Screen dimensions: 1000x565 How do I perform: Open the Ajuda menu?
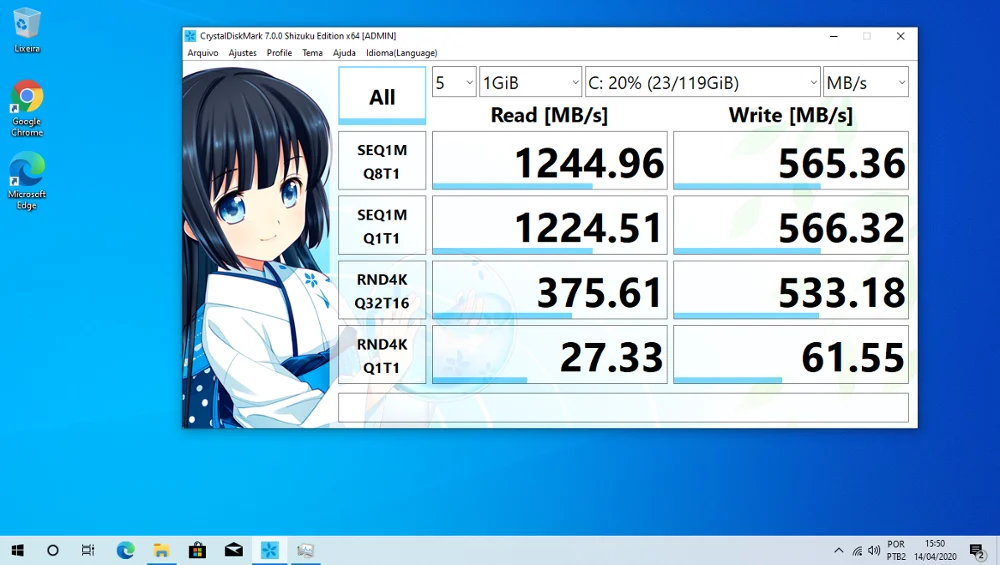(x=344, y=53)
